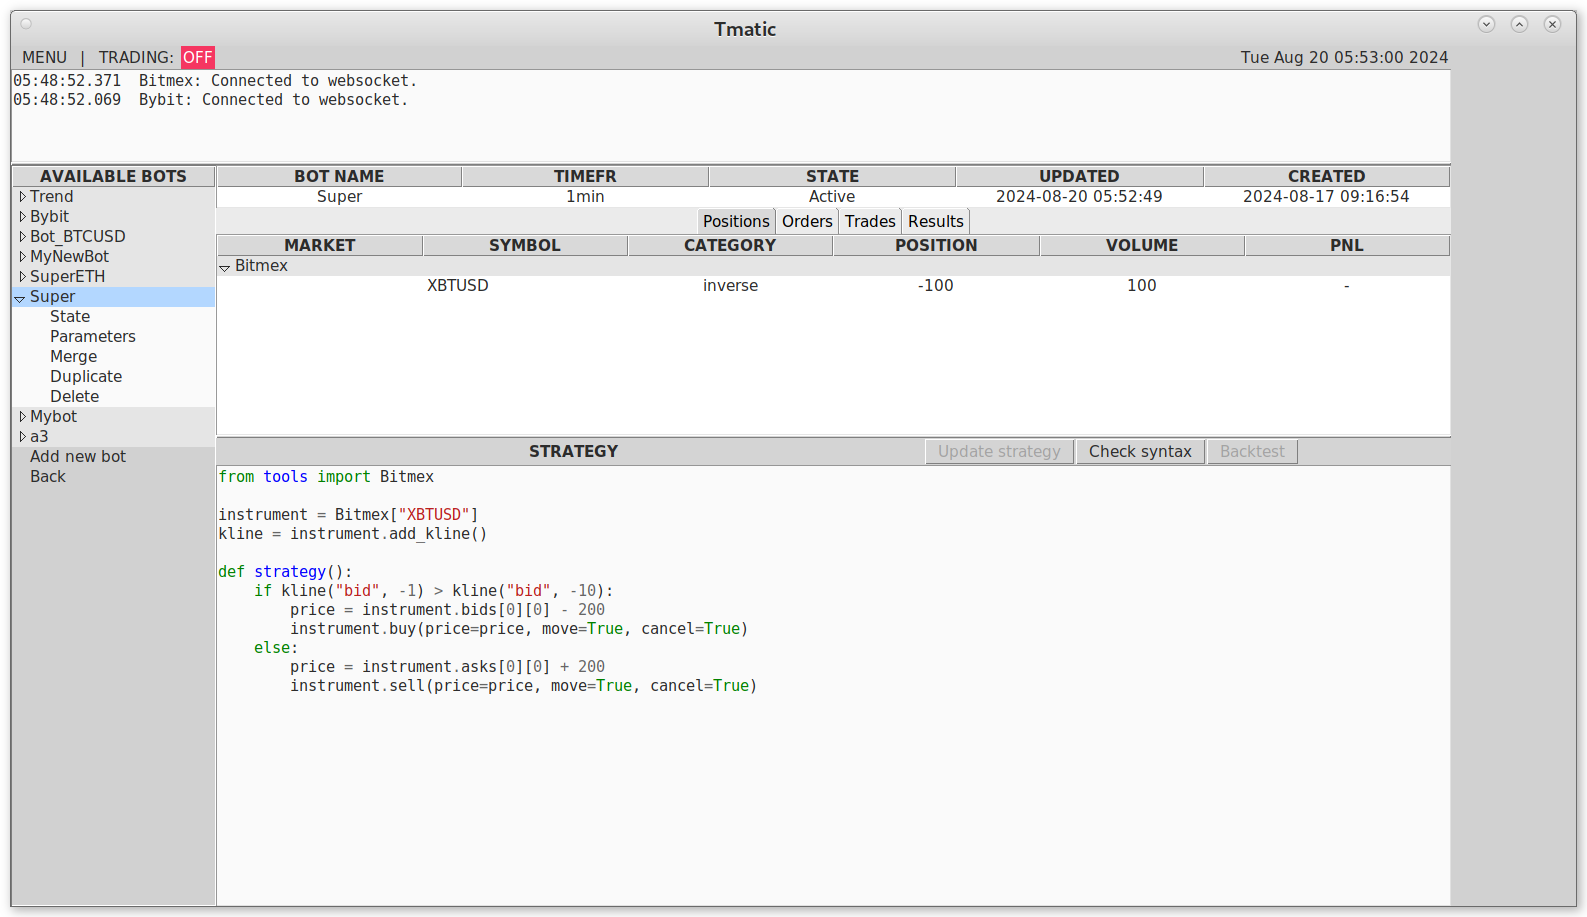Image resolution: width=1587 pixels, height=917 pixels.
Task: Click the PNL column header
Action: click(x=1347, y=246)
